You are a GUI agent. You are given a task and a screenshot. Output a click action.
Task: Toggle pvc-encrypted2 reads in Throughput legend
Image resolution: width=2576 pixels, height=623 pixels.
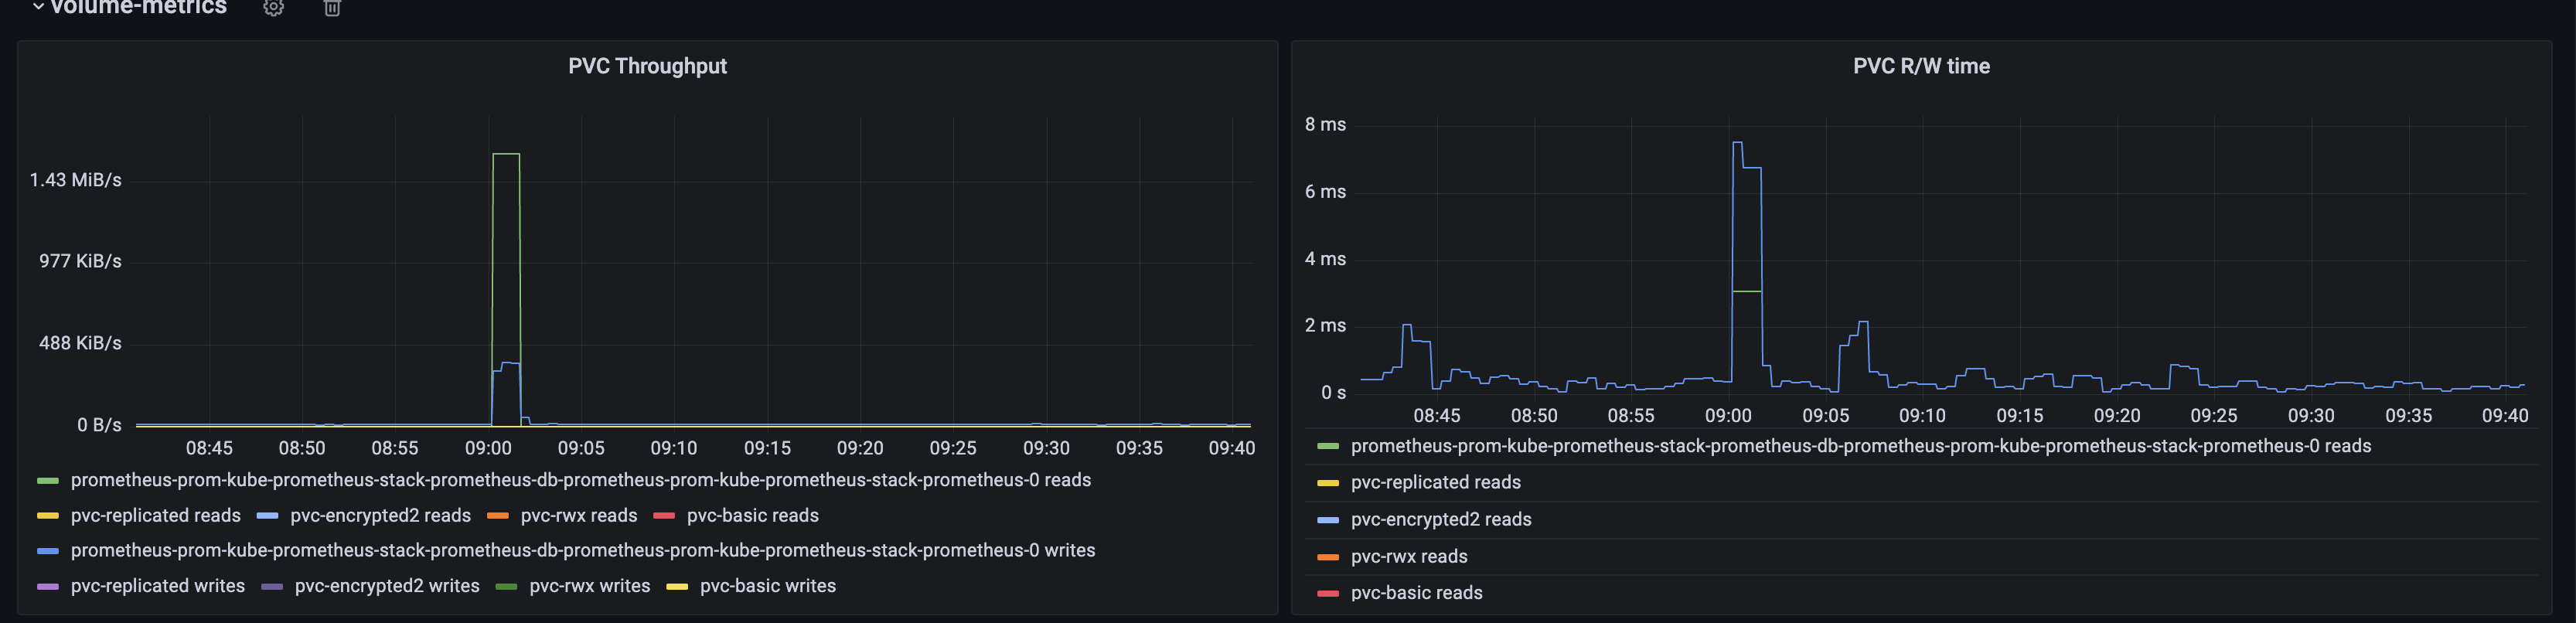[x=380, y=515]
